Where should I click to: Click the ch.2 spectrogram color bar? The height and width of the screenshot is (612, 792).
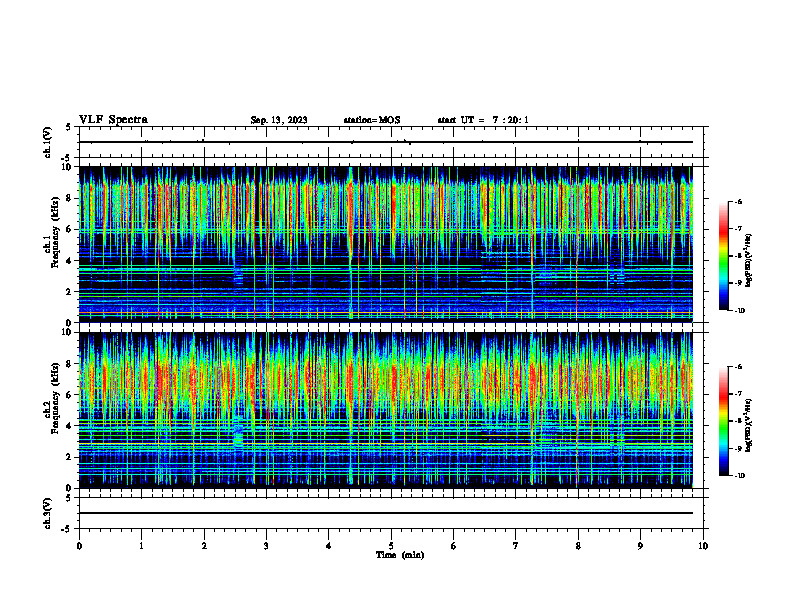point(724,421)
